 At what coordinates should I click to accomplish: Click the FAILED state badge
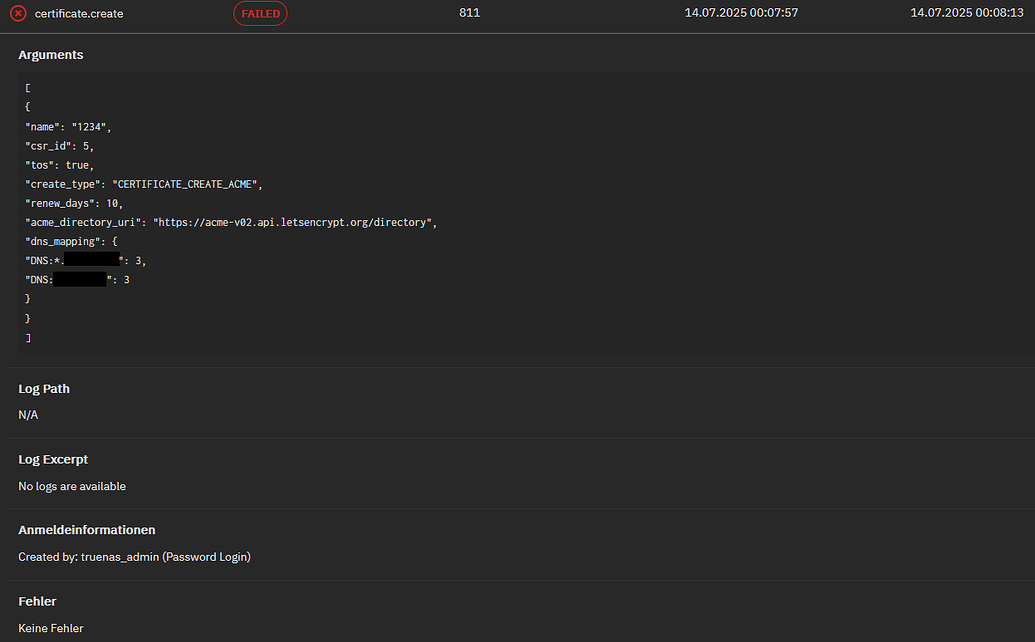[x=260, y=13]
